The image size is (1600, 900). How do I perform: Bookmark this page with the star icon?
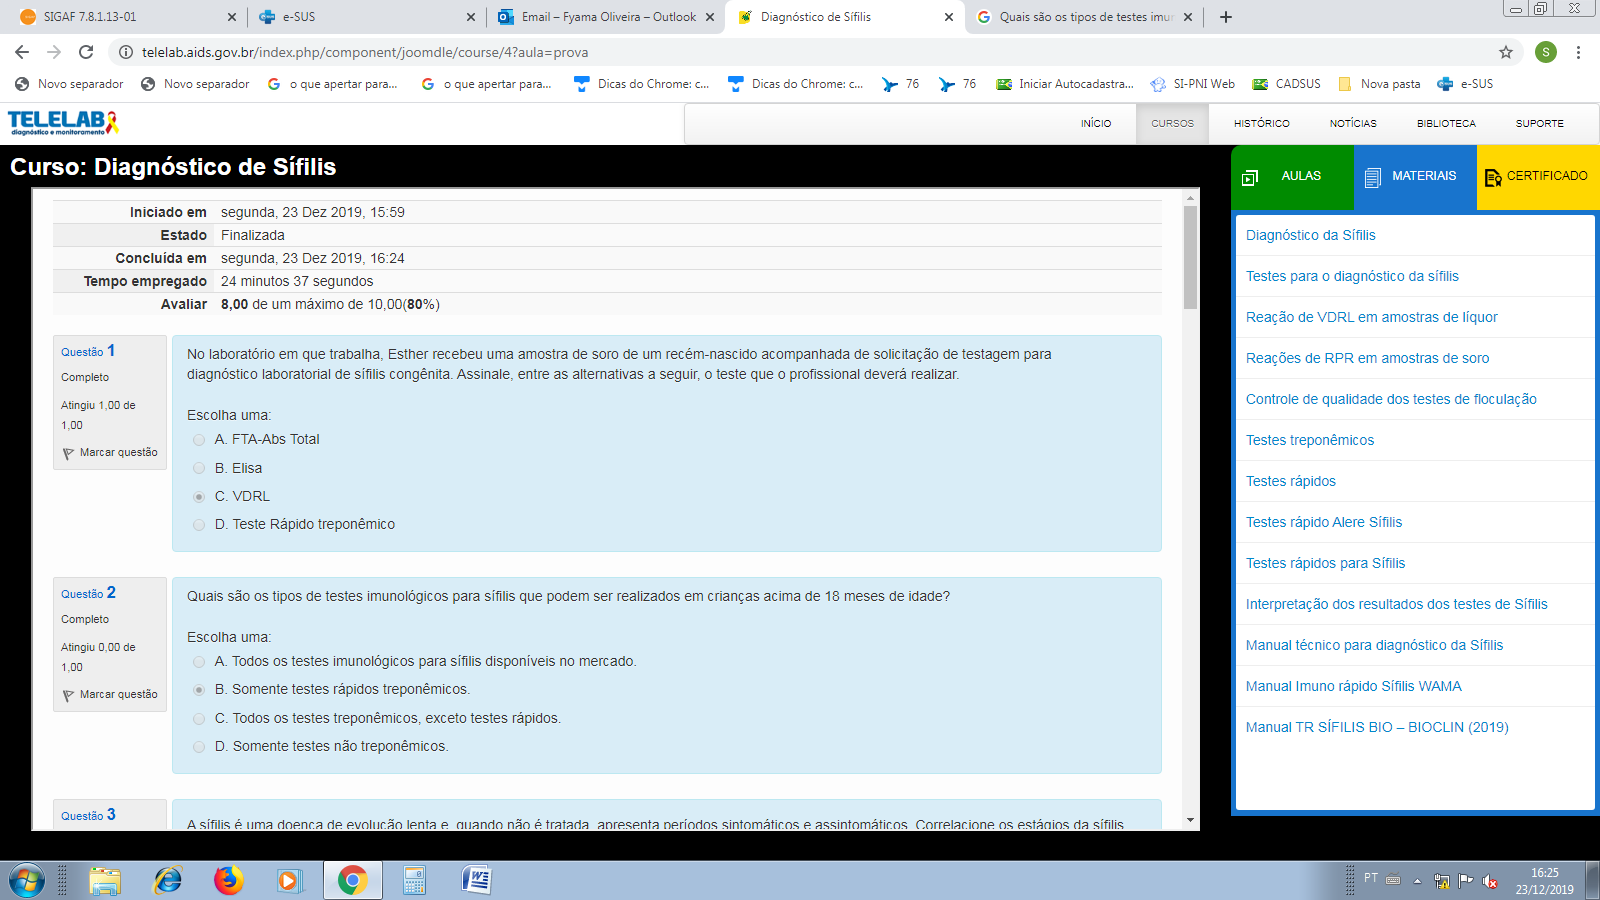tap(1506, 52)
